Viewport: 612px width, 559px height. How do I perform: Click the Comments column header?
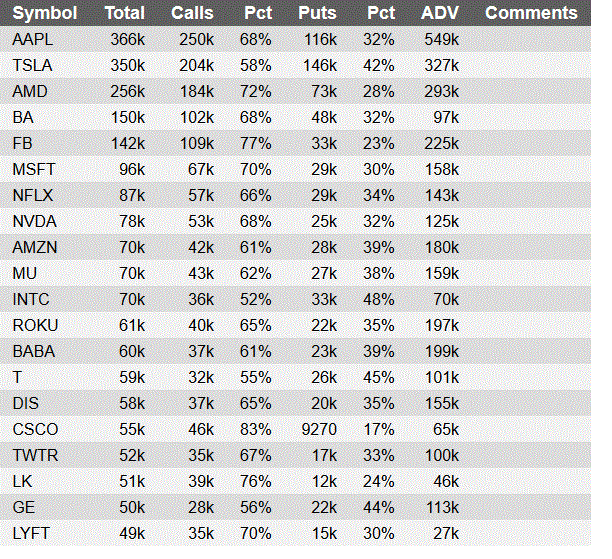(x=531, y=13)
